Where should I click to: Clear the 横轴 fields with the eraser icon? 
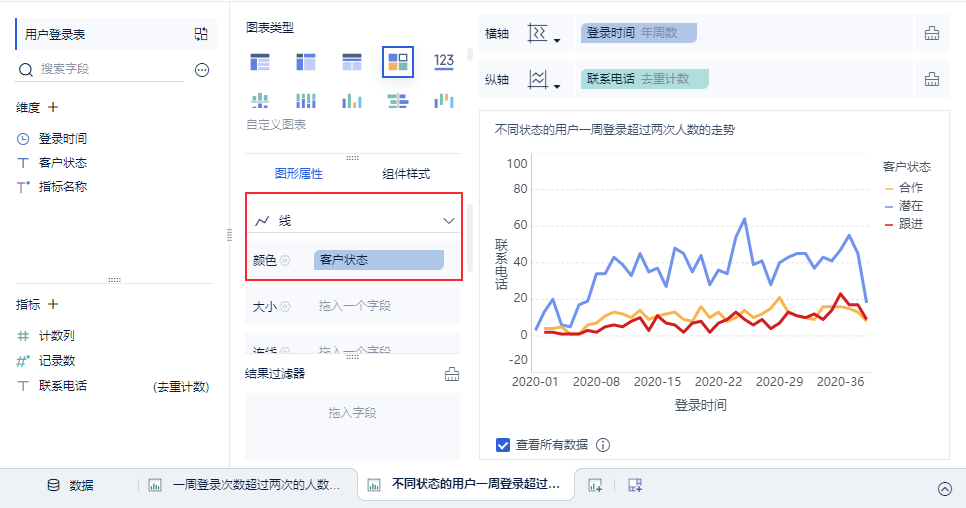click(932, 33)
